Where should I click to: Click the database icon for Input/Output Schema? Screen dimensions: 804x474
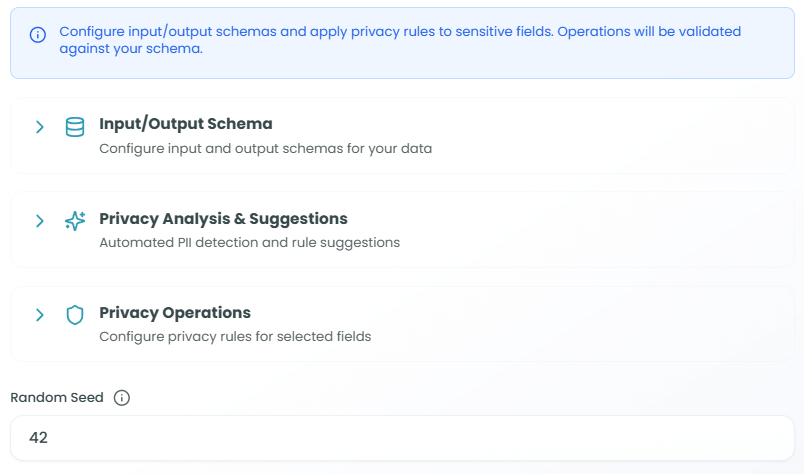pyautogui.click(x=74, y=127)
